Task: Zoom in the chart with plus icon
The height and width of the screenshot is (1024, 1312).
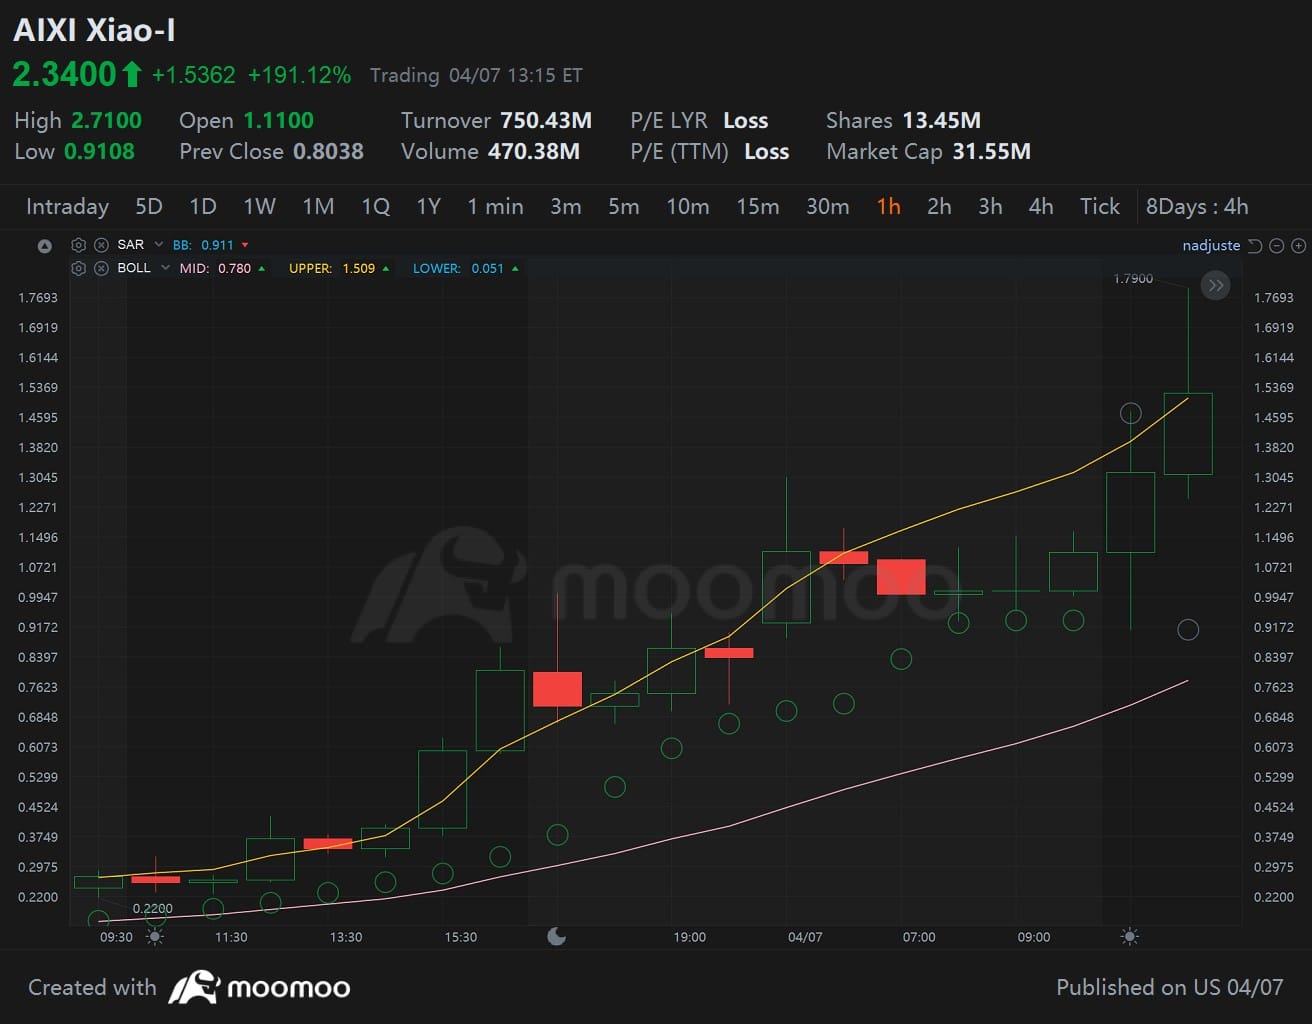Action: click(x=1298, y=245)
